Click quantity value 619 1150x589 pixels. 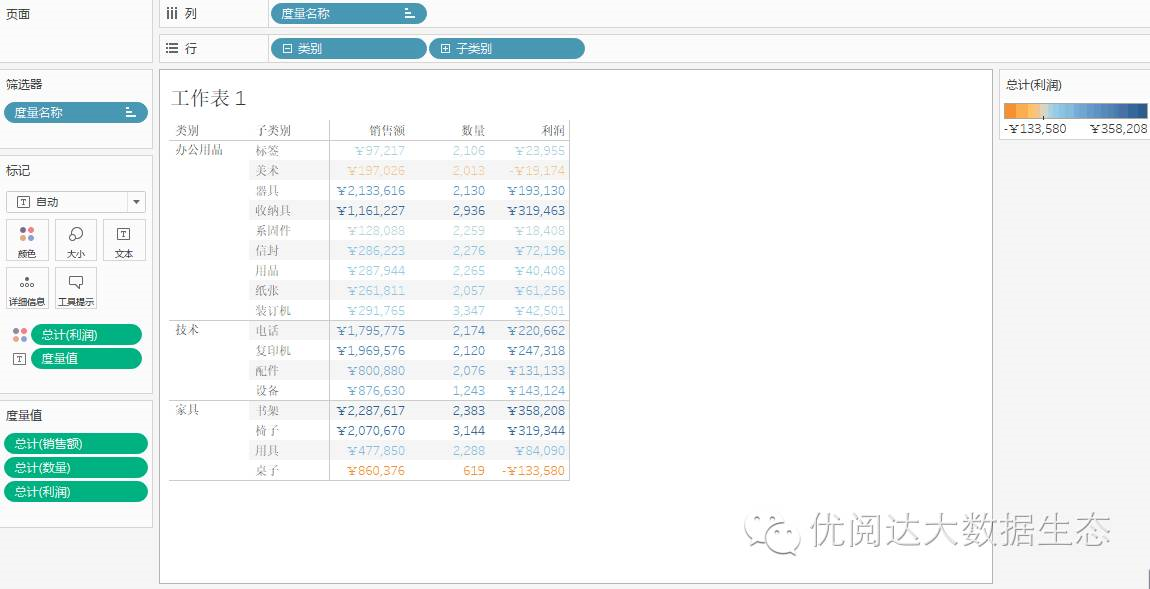click(474, 470)
